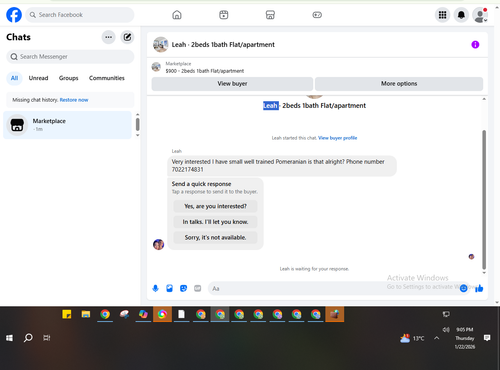Click the View buyer button

pos(232,84)
